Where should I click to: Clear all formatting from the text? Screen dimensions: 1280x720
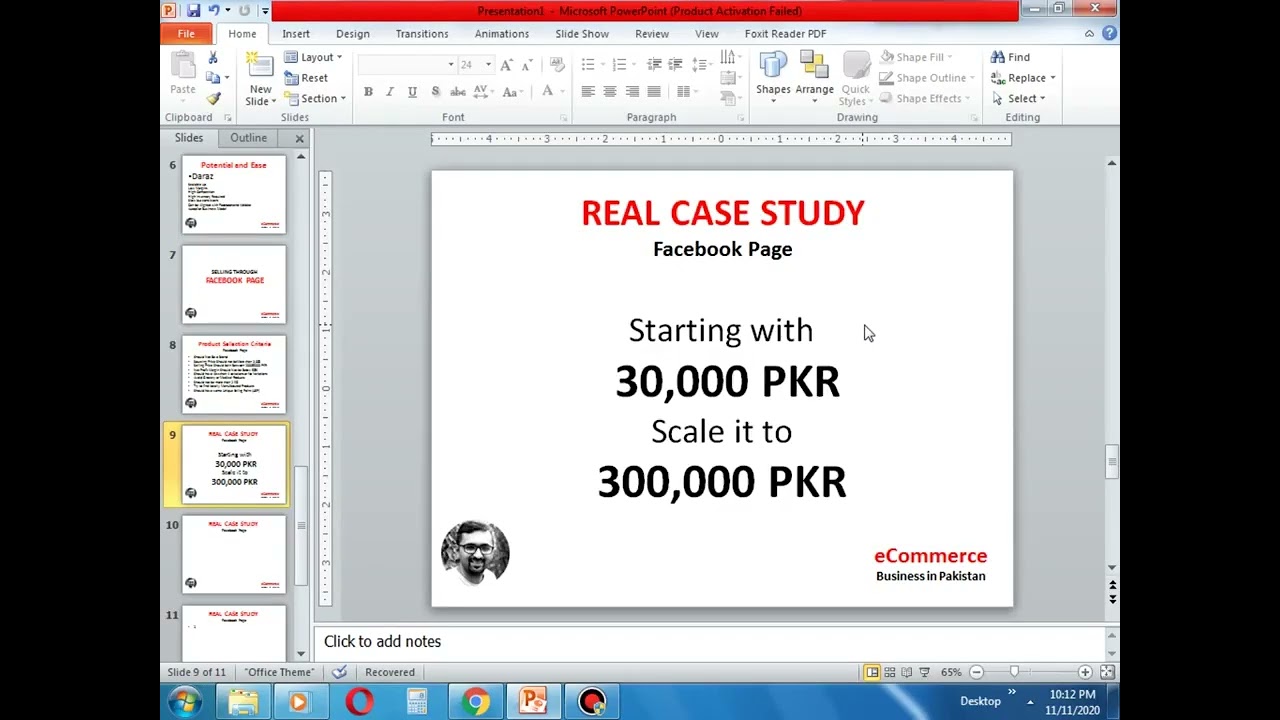tap(558, 64)
